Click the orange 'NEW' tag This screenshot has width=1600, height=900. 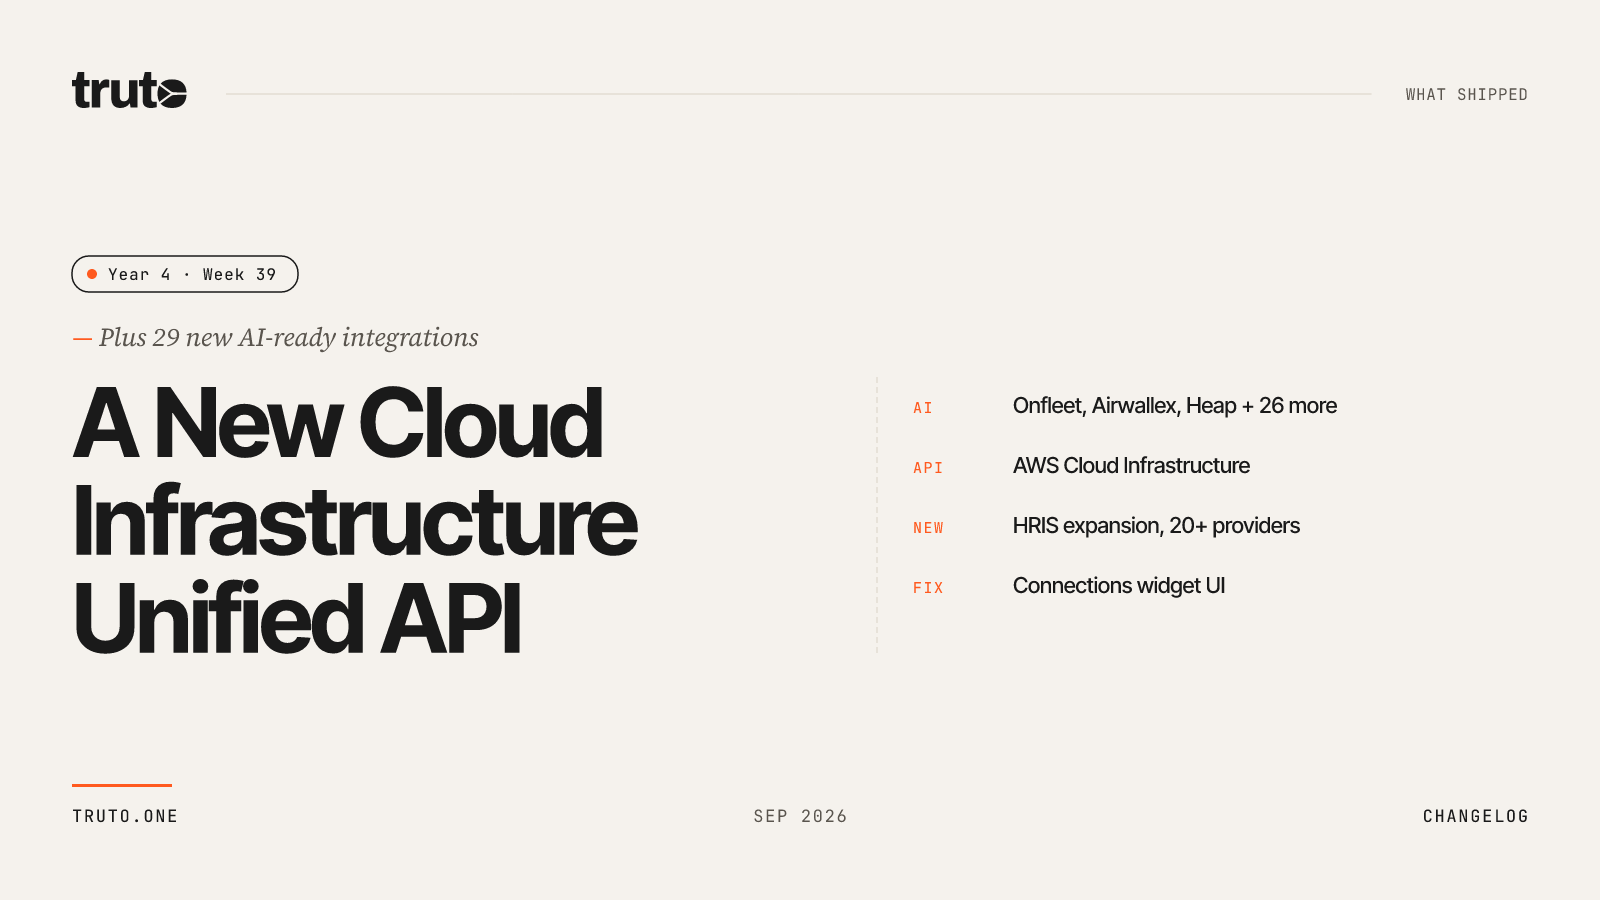point(928,528)
